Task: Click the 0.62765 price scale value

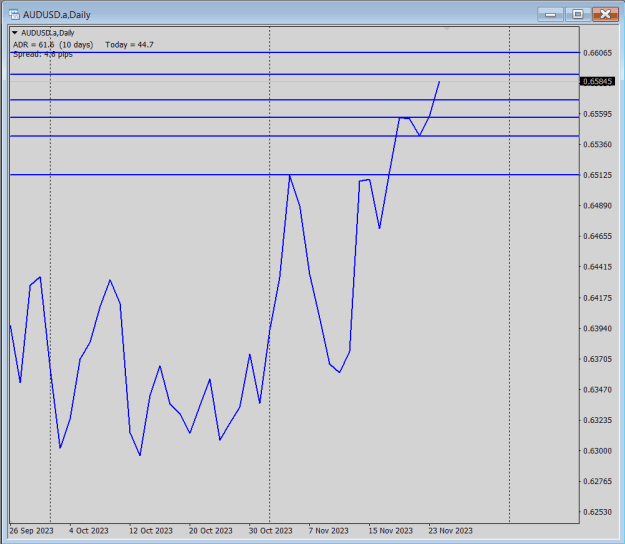Action: (x=597, y=481)
